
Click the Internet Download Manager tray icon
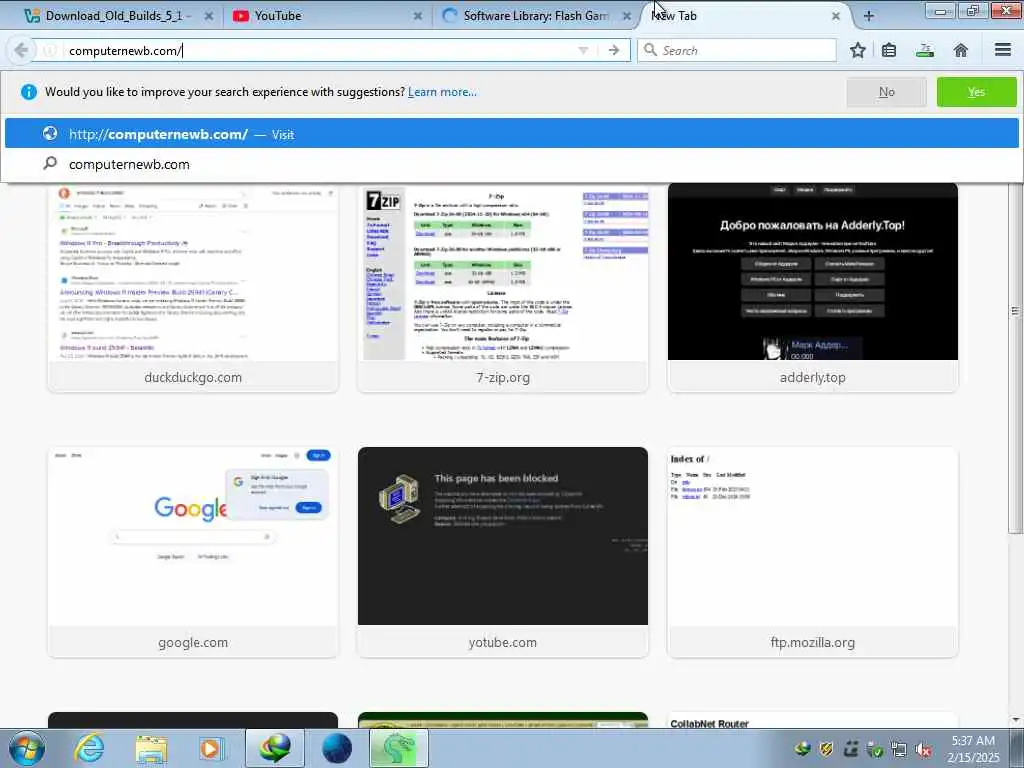pos(803,750)
